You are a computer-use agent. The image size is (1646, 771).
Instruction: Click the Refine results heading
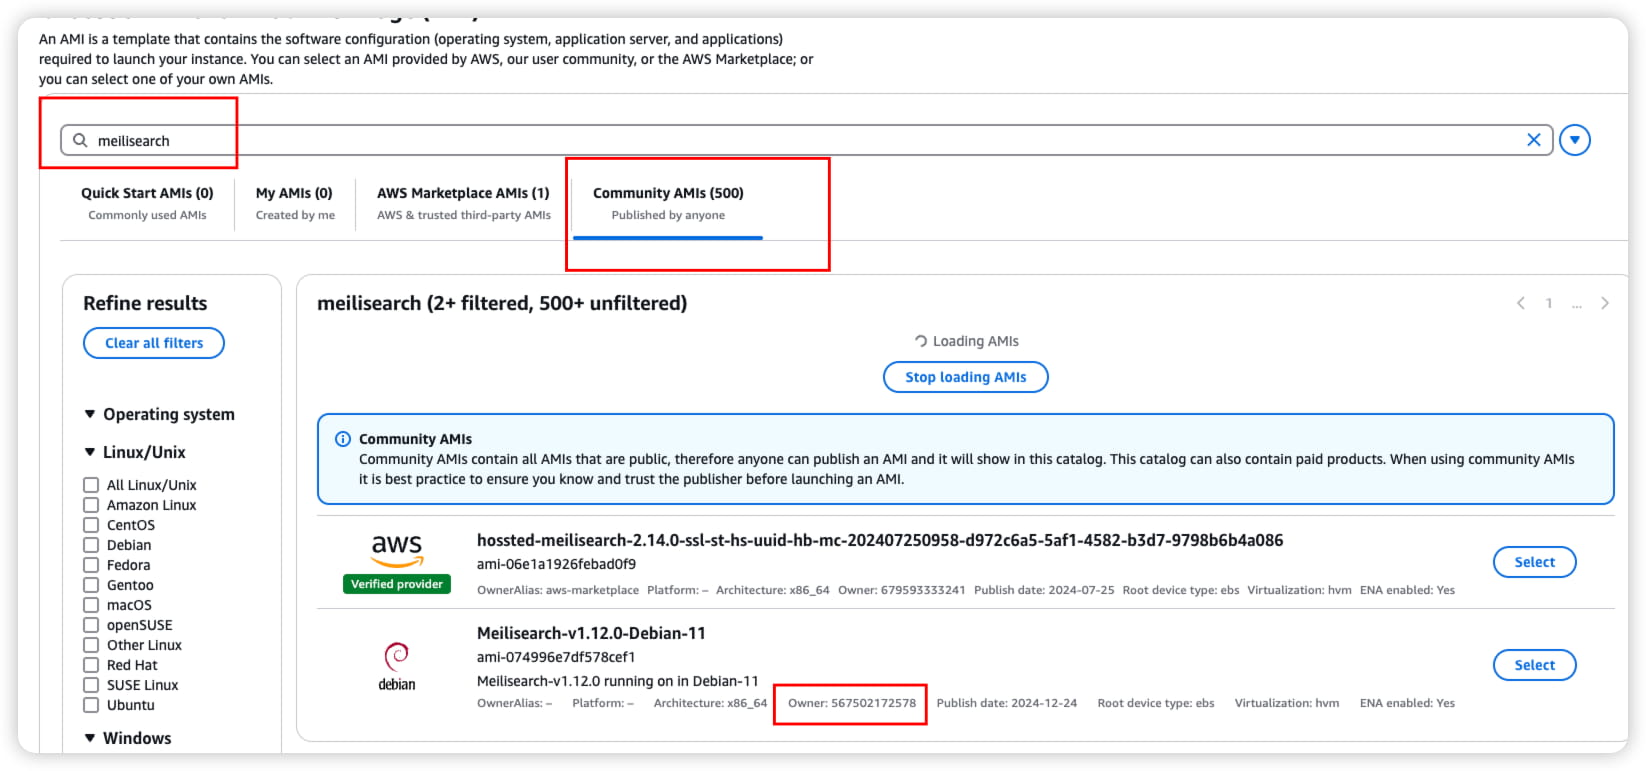pos(145,303)
